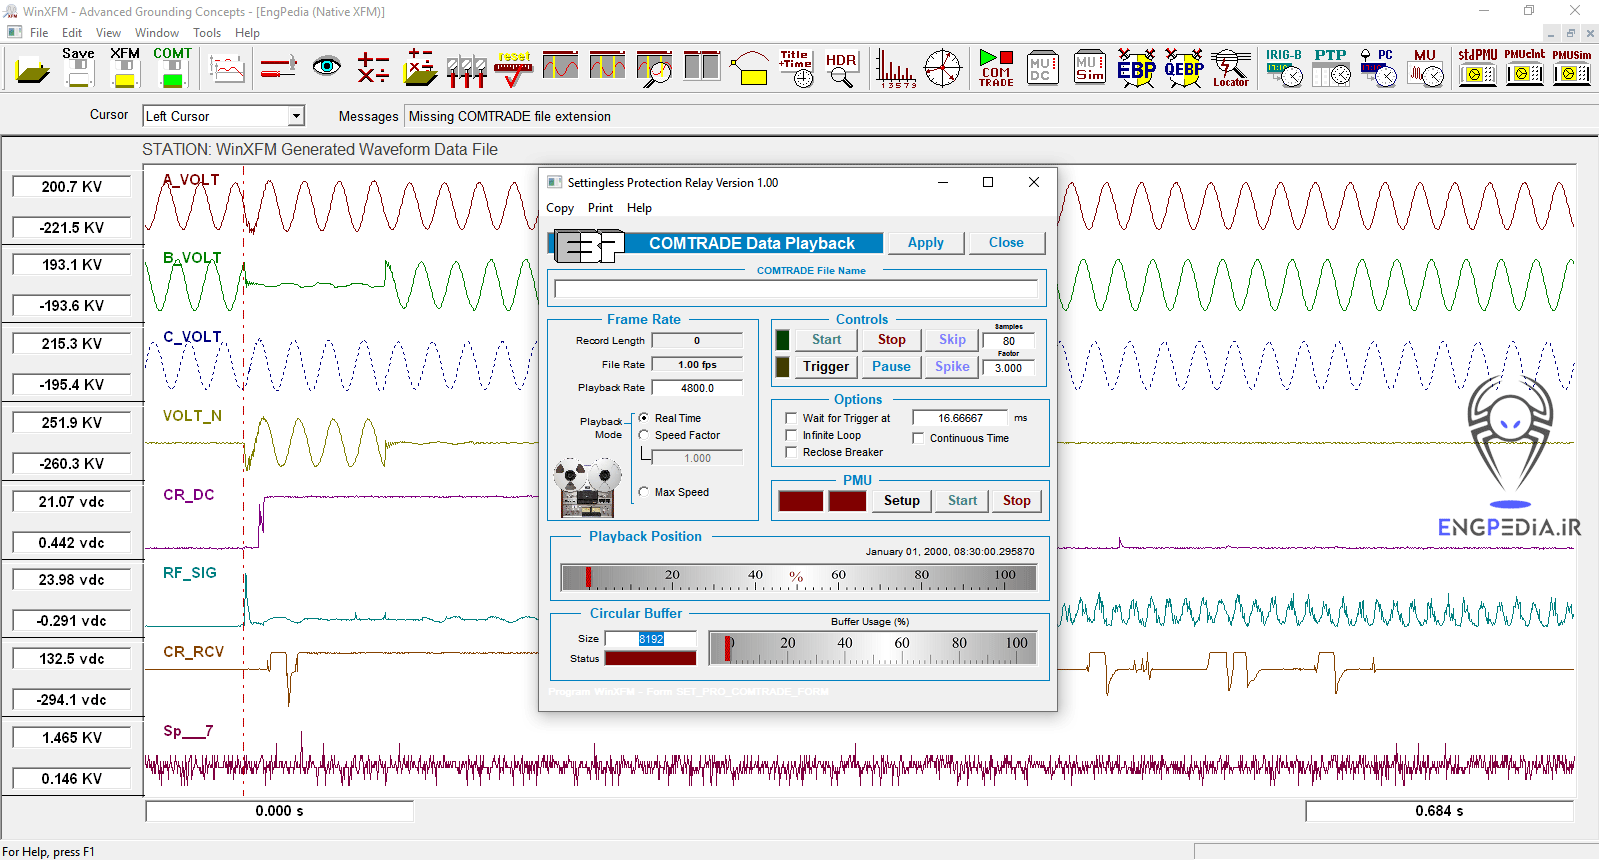Open the Window menu
This screenshot has height=860, width=1599.
pos(157,33)
